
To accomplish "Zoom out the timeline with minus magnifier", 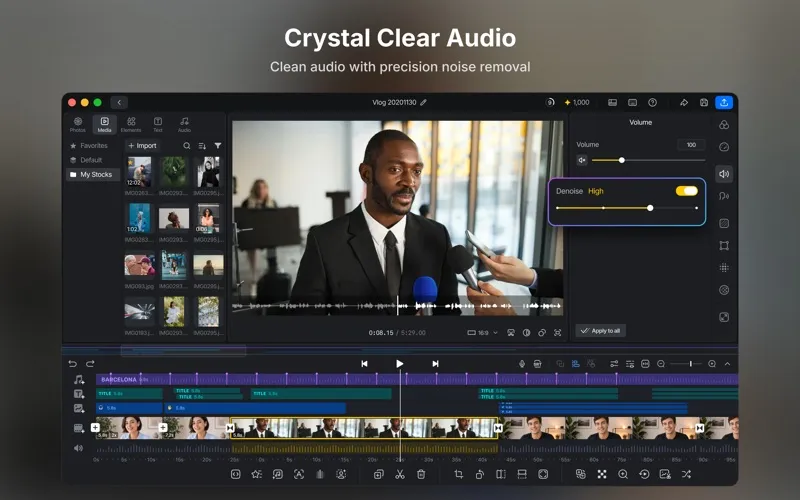I will [661, 364].
